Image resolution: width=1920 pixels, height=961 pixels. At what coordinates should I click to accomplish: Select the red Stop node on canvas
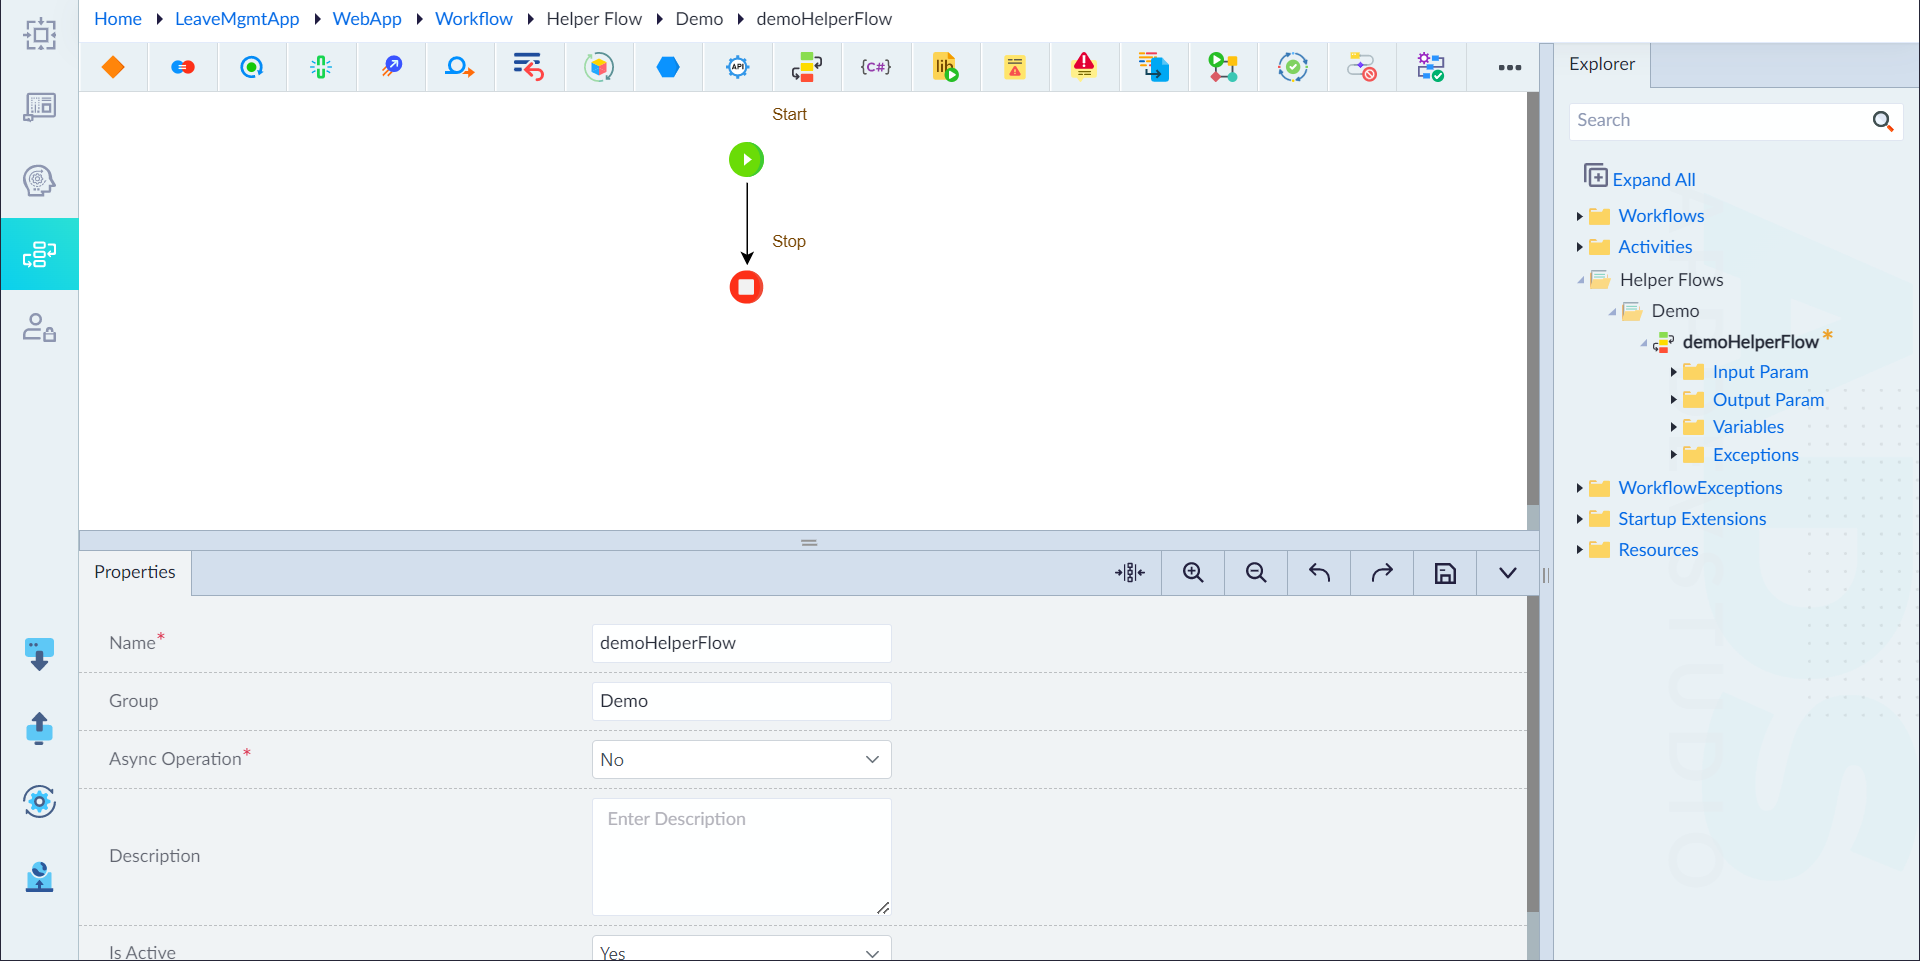(746, 287)
